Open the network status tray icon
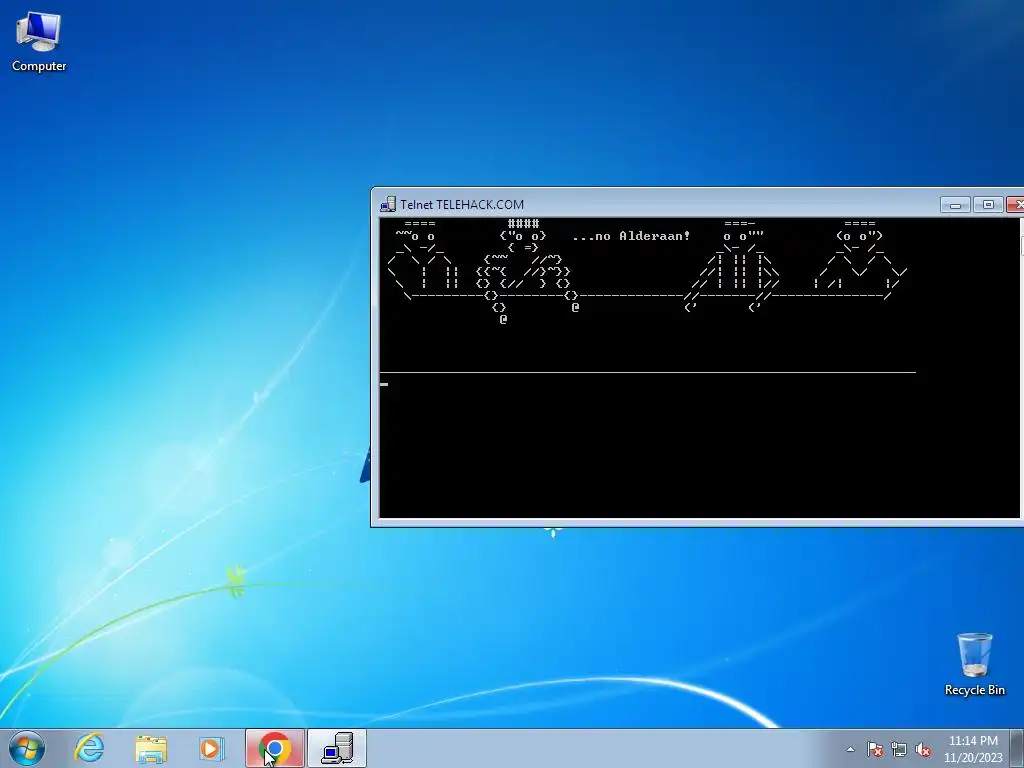The image size is (1024, 768). tap(899, 749)
